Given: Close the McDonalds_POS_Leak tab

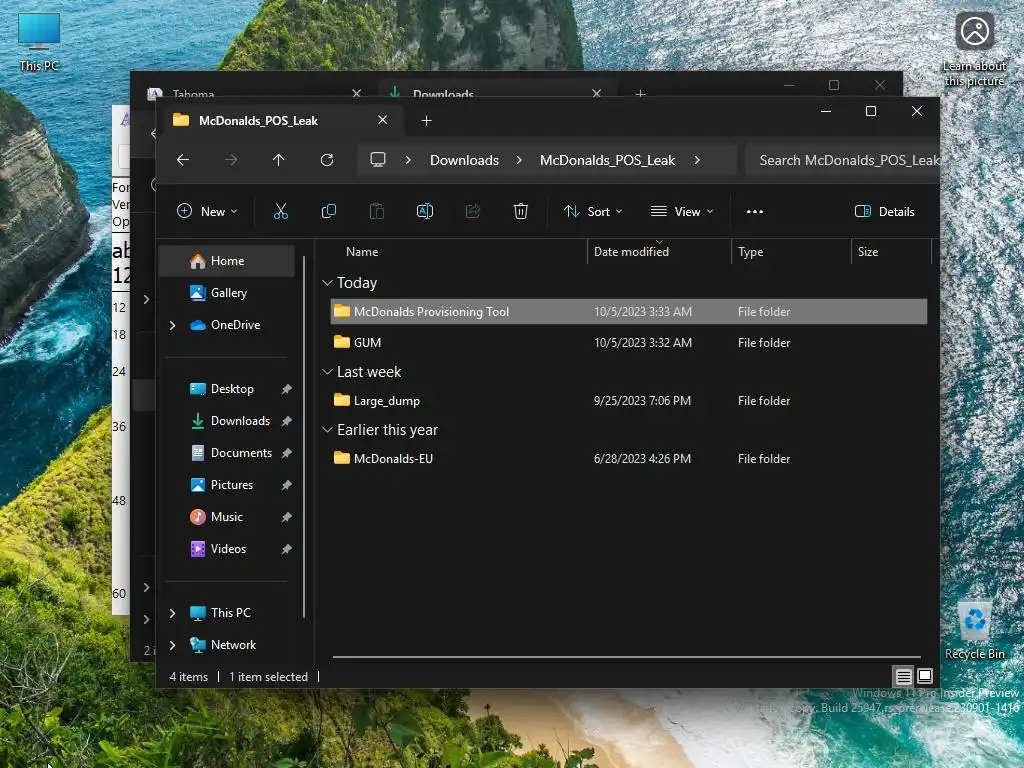Looking at the screenshot, I should (x=383, y=120).
